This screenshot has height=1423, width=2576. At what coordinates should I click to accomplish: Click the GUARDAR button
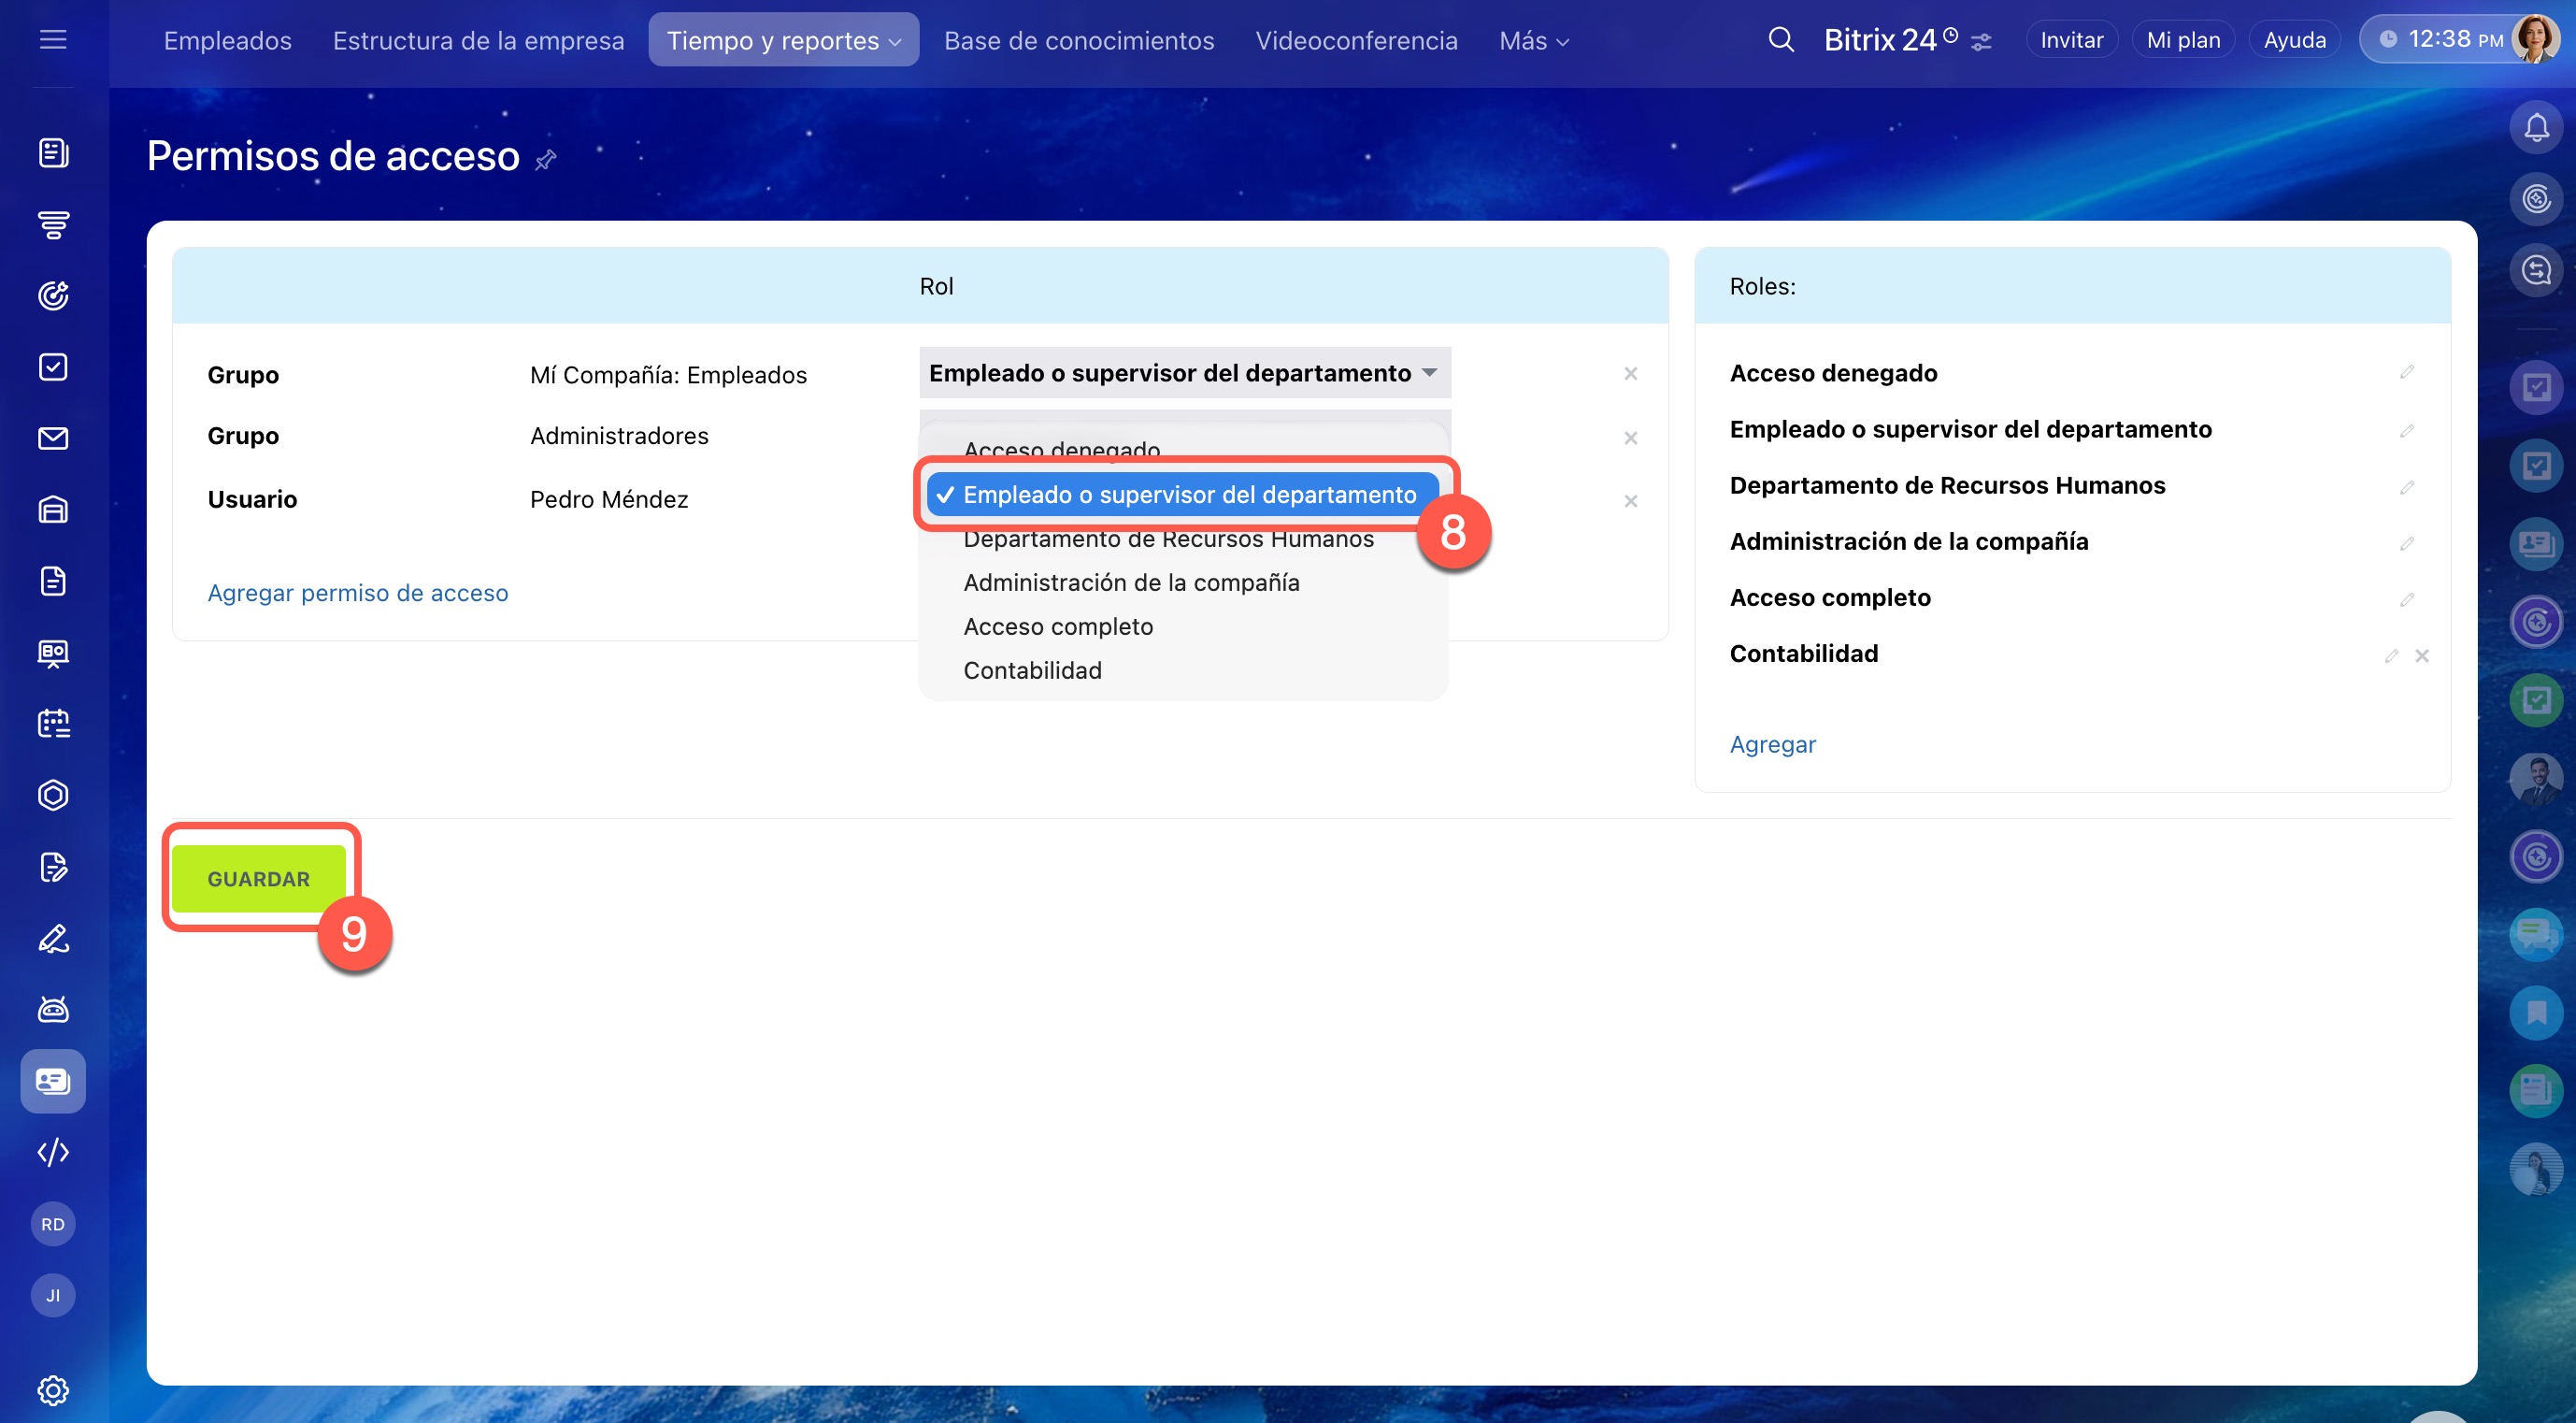(258, 879)
